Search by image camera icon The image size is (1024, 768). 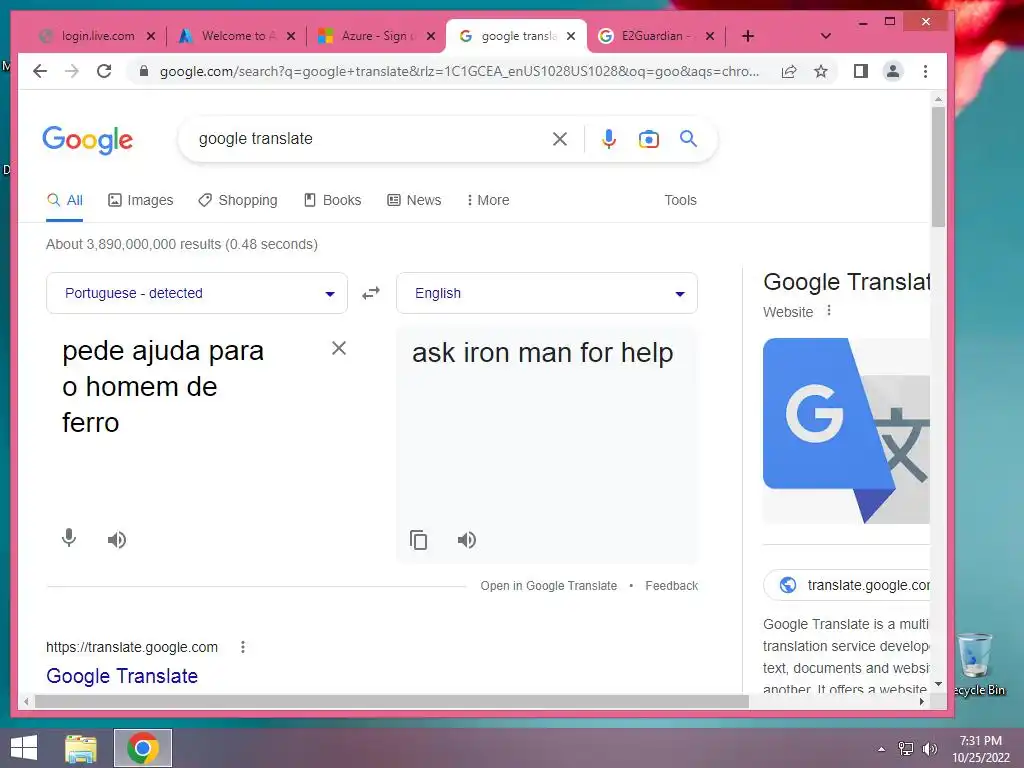[x=648, y=139]
